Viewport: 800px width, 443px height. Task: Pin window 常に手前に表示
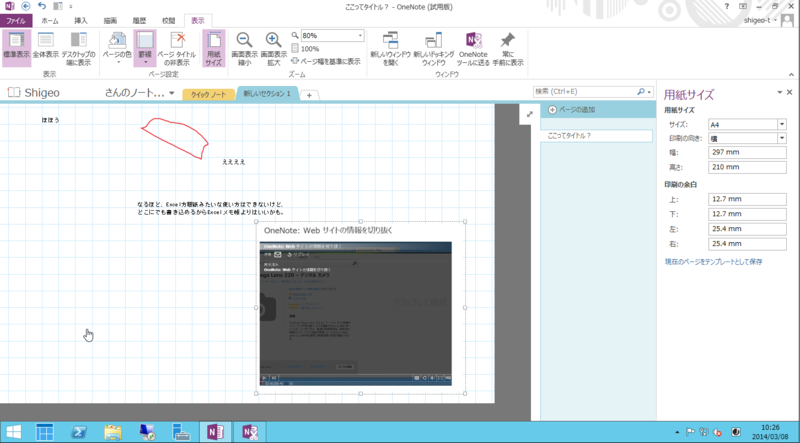point(508,48)
